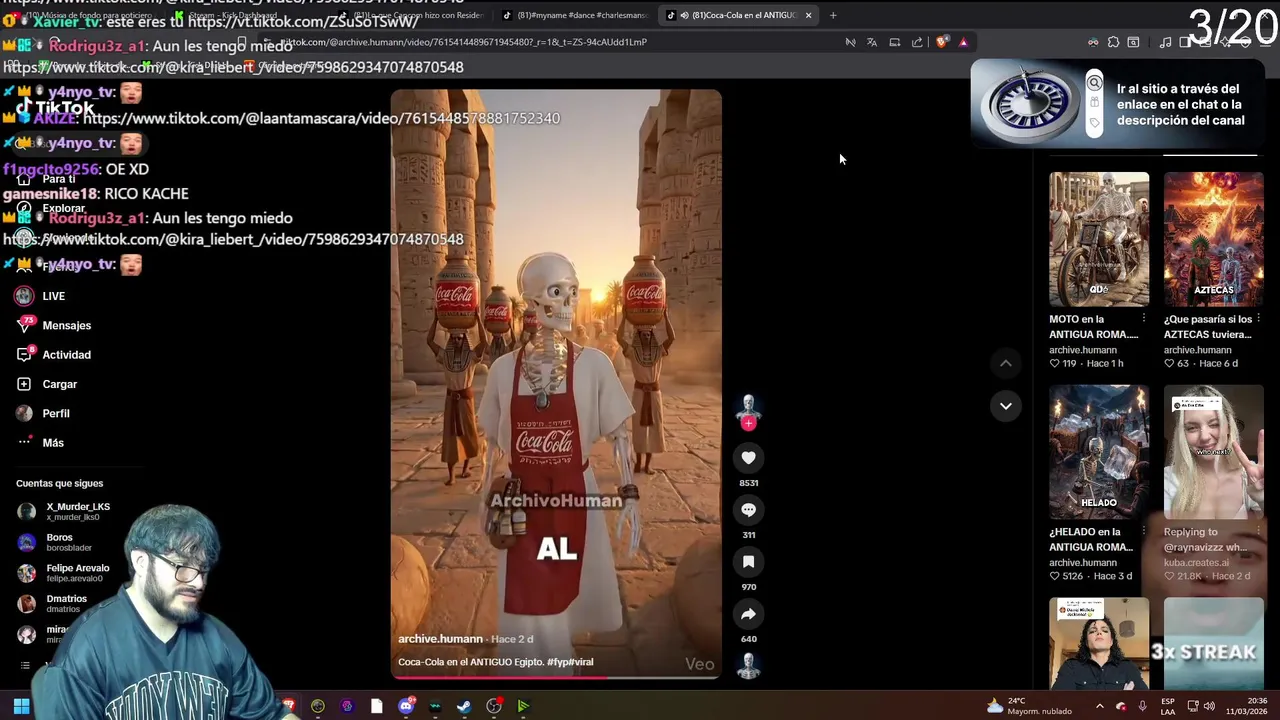The height and width of the screenshot is (720, 1280).
Task: Open Actividad notifications in the sidebar
Action: click(x=54, y=355)
